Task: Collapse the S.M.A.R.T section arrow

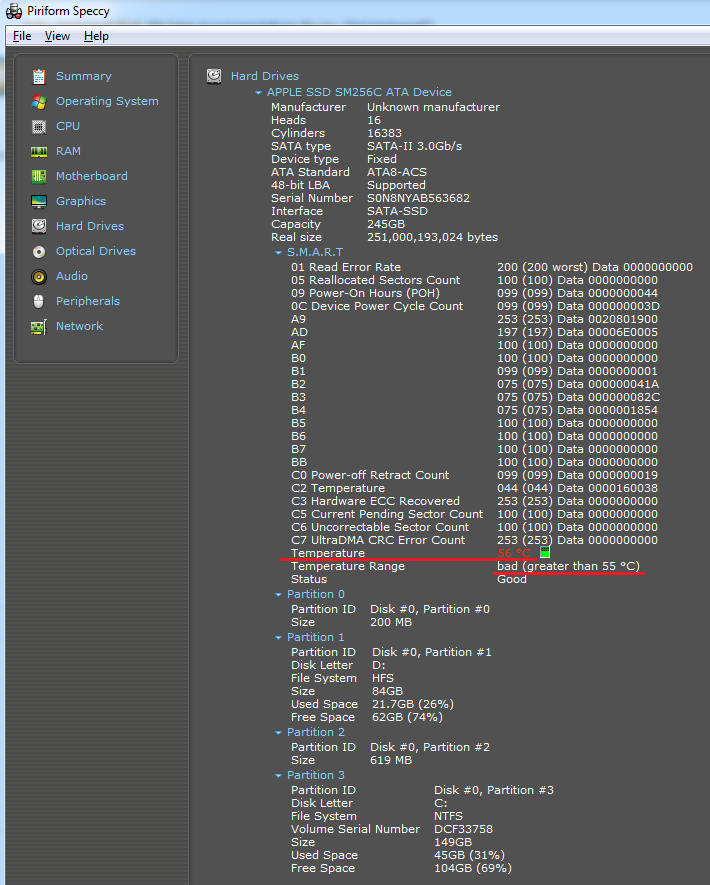Action: (278, 253)
